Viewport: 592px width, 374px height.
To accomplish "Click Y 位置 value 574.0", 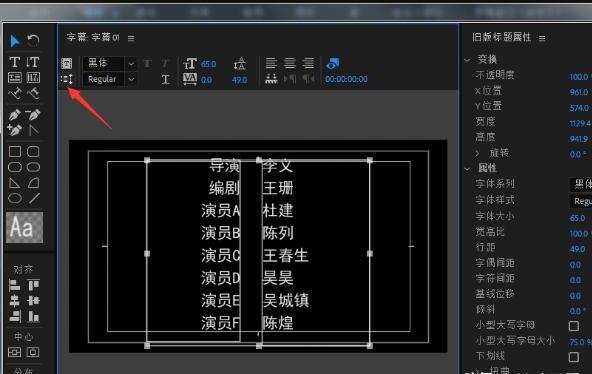I will coord(579,108).
